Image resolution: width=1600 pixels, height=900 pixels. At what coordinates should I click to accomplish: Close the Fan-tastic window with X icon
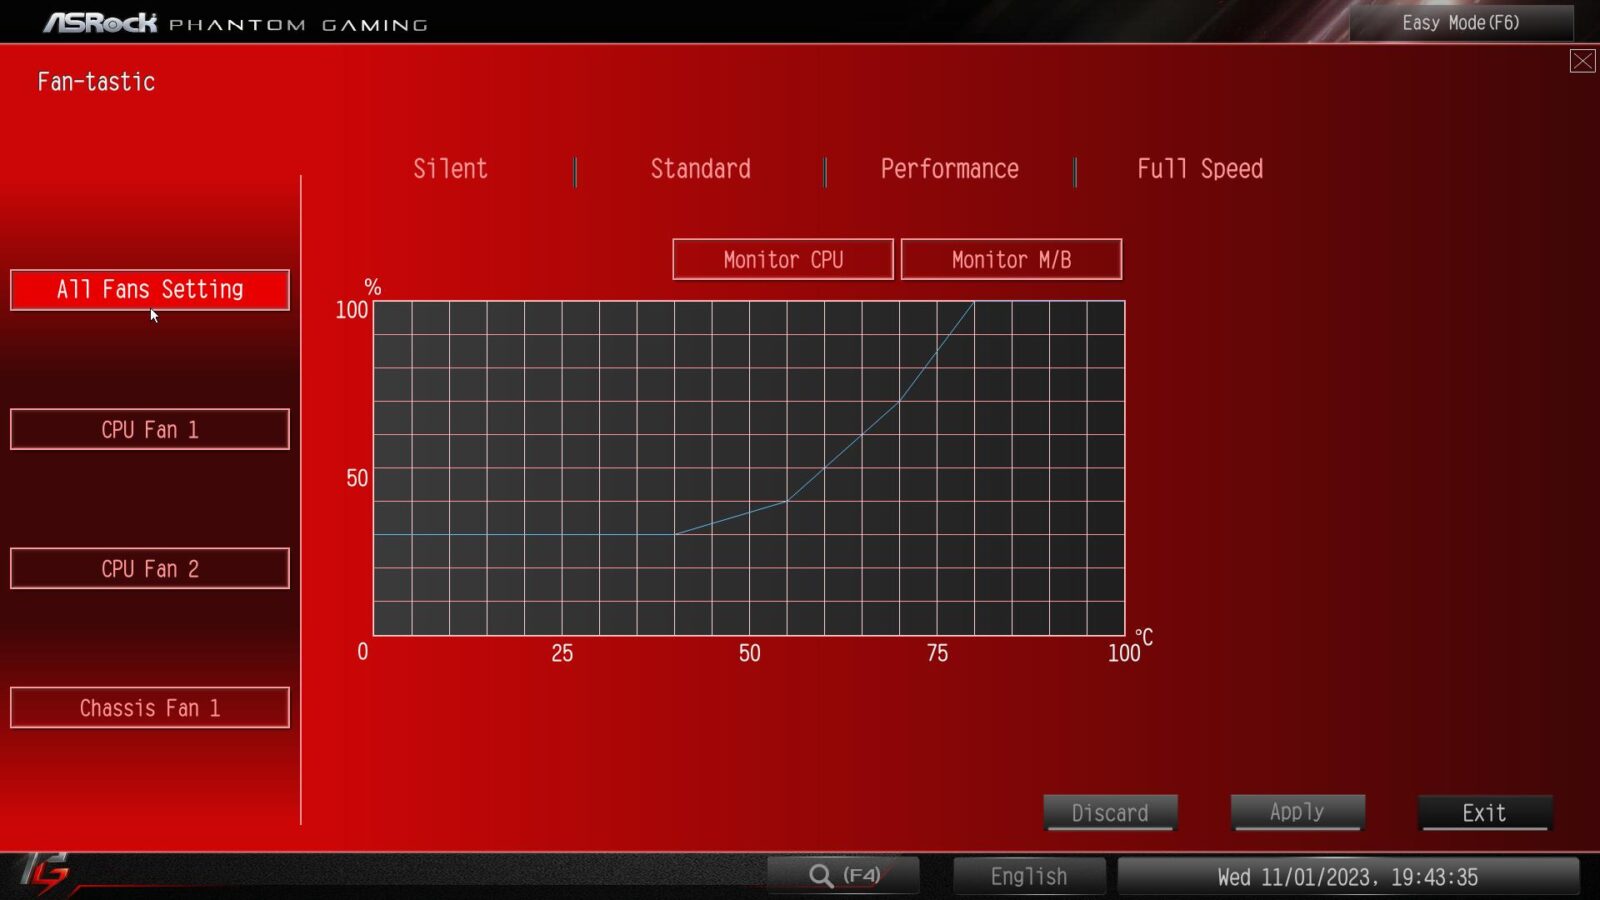(x=1582, y=61)
